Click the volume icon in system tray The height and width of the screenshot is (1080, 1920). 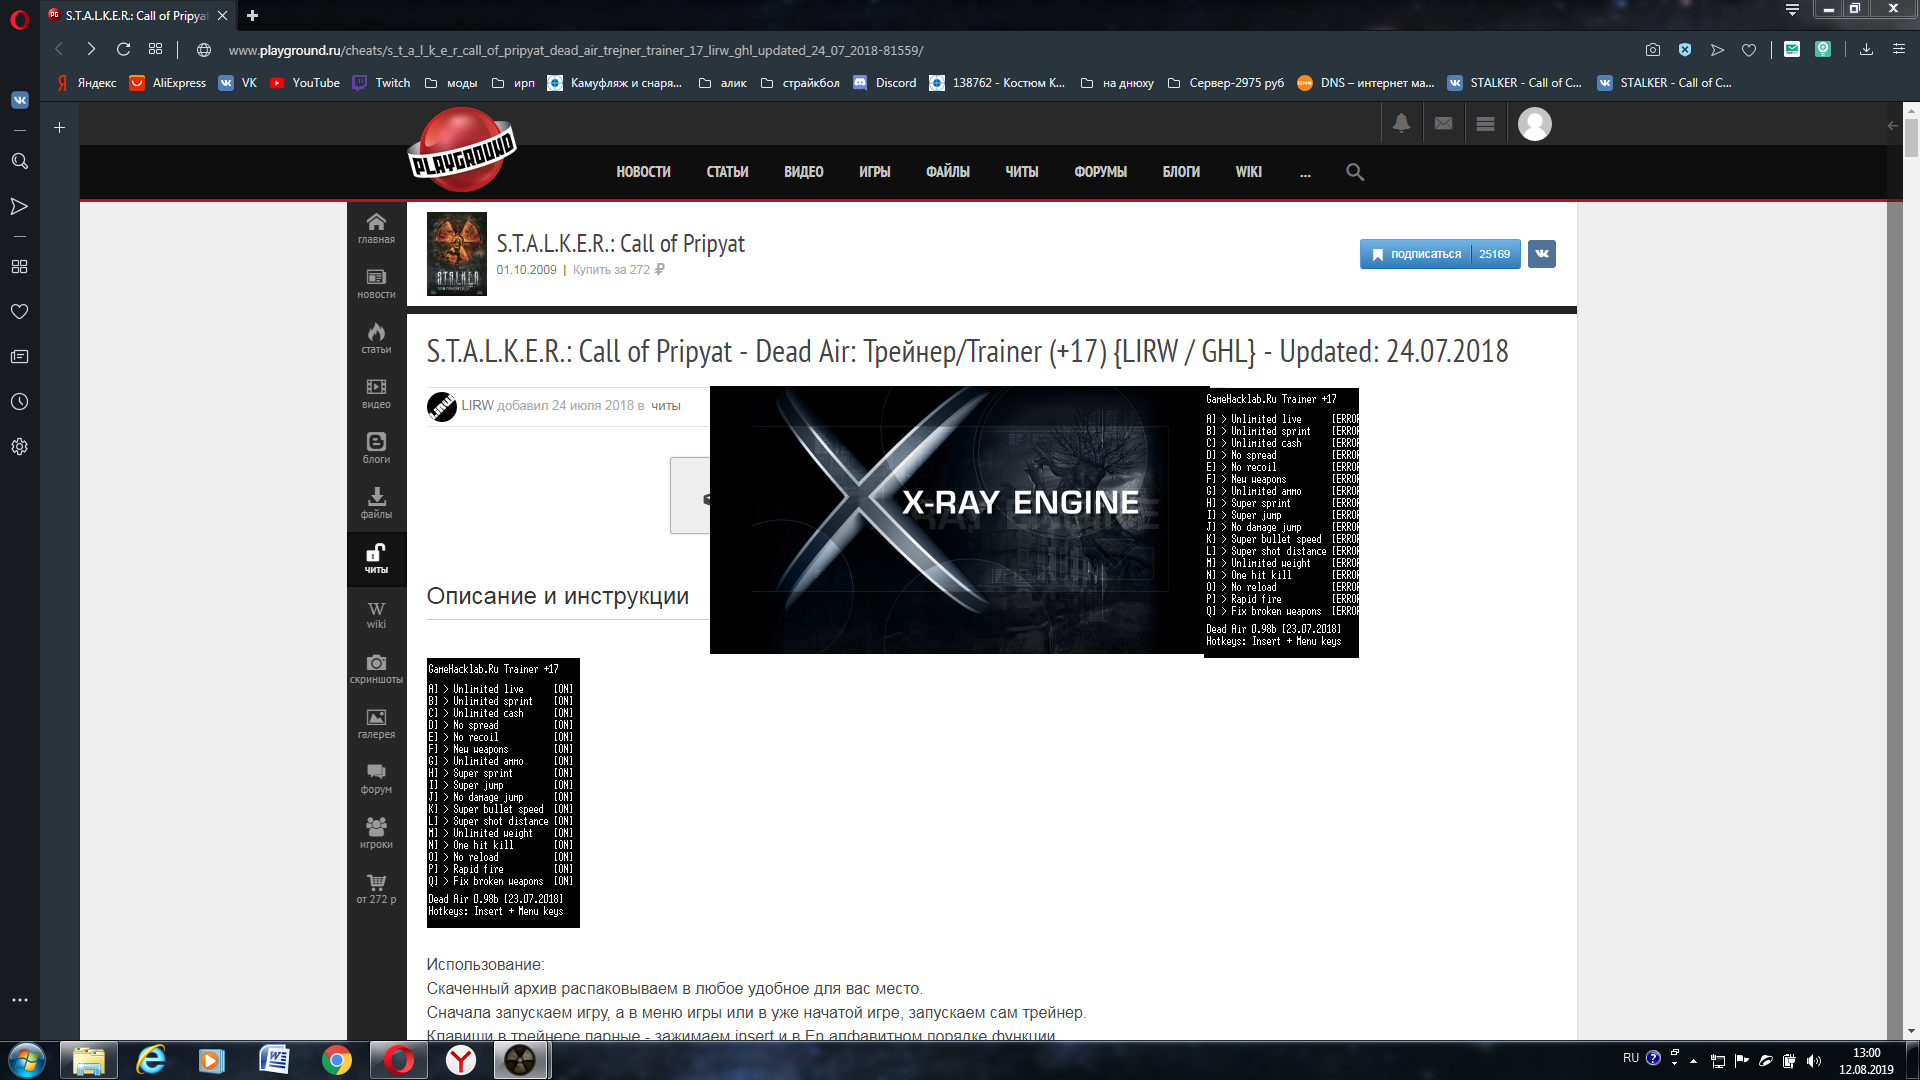(1814, 1061)
